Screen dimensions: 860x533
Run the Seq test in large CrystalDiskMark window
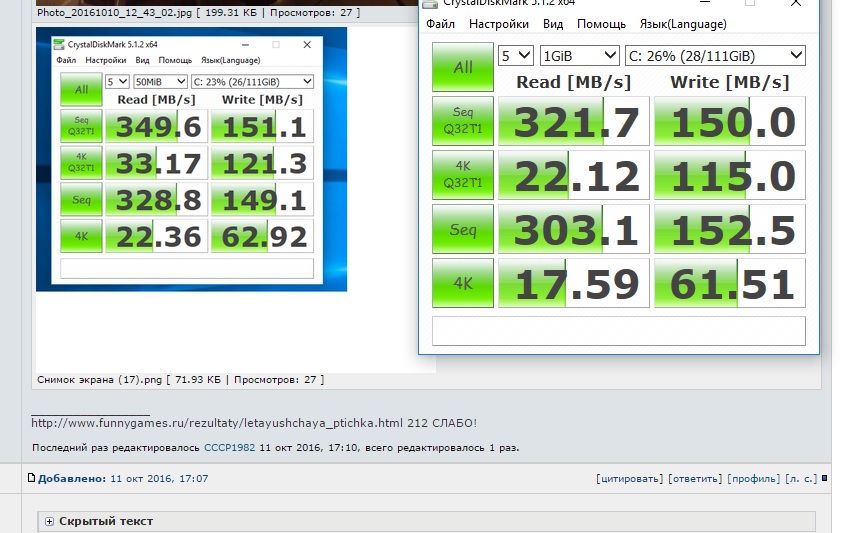[x=462, y=229]
